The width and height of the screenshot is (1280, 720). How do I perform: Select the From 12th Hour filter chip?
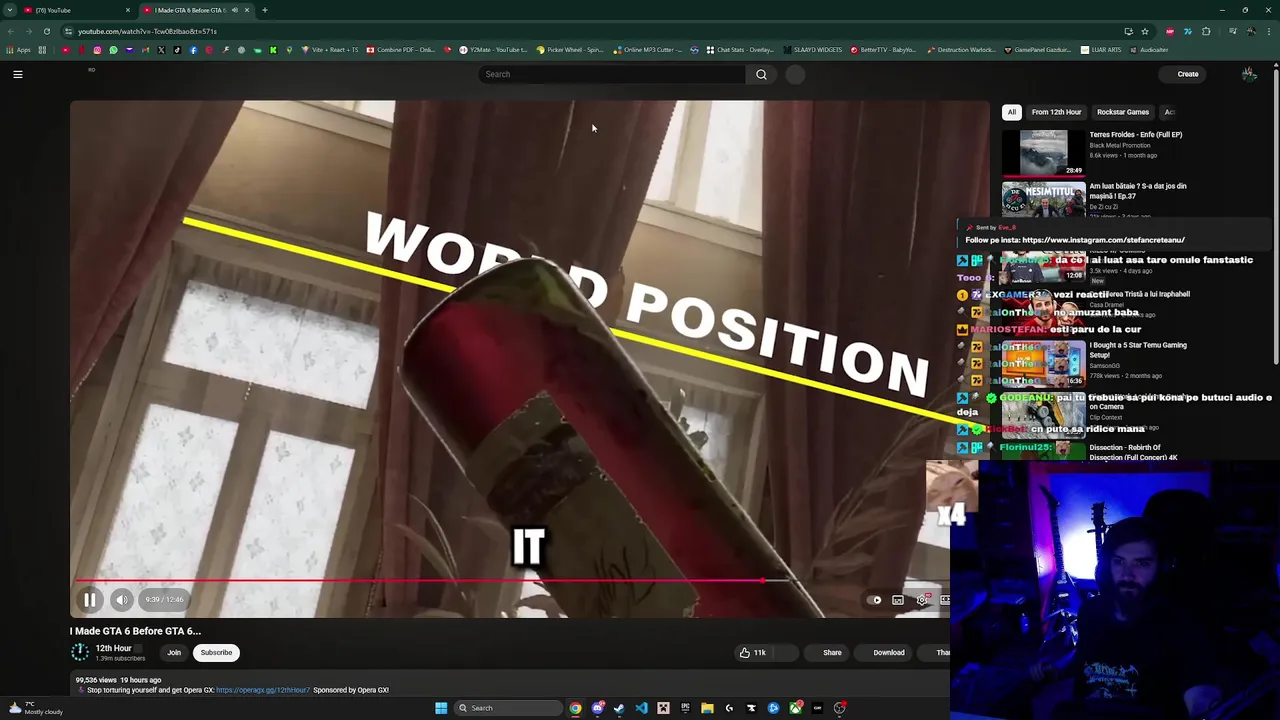click(1056, 112)
